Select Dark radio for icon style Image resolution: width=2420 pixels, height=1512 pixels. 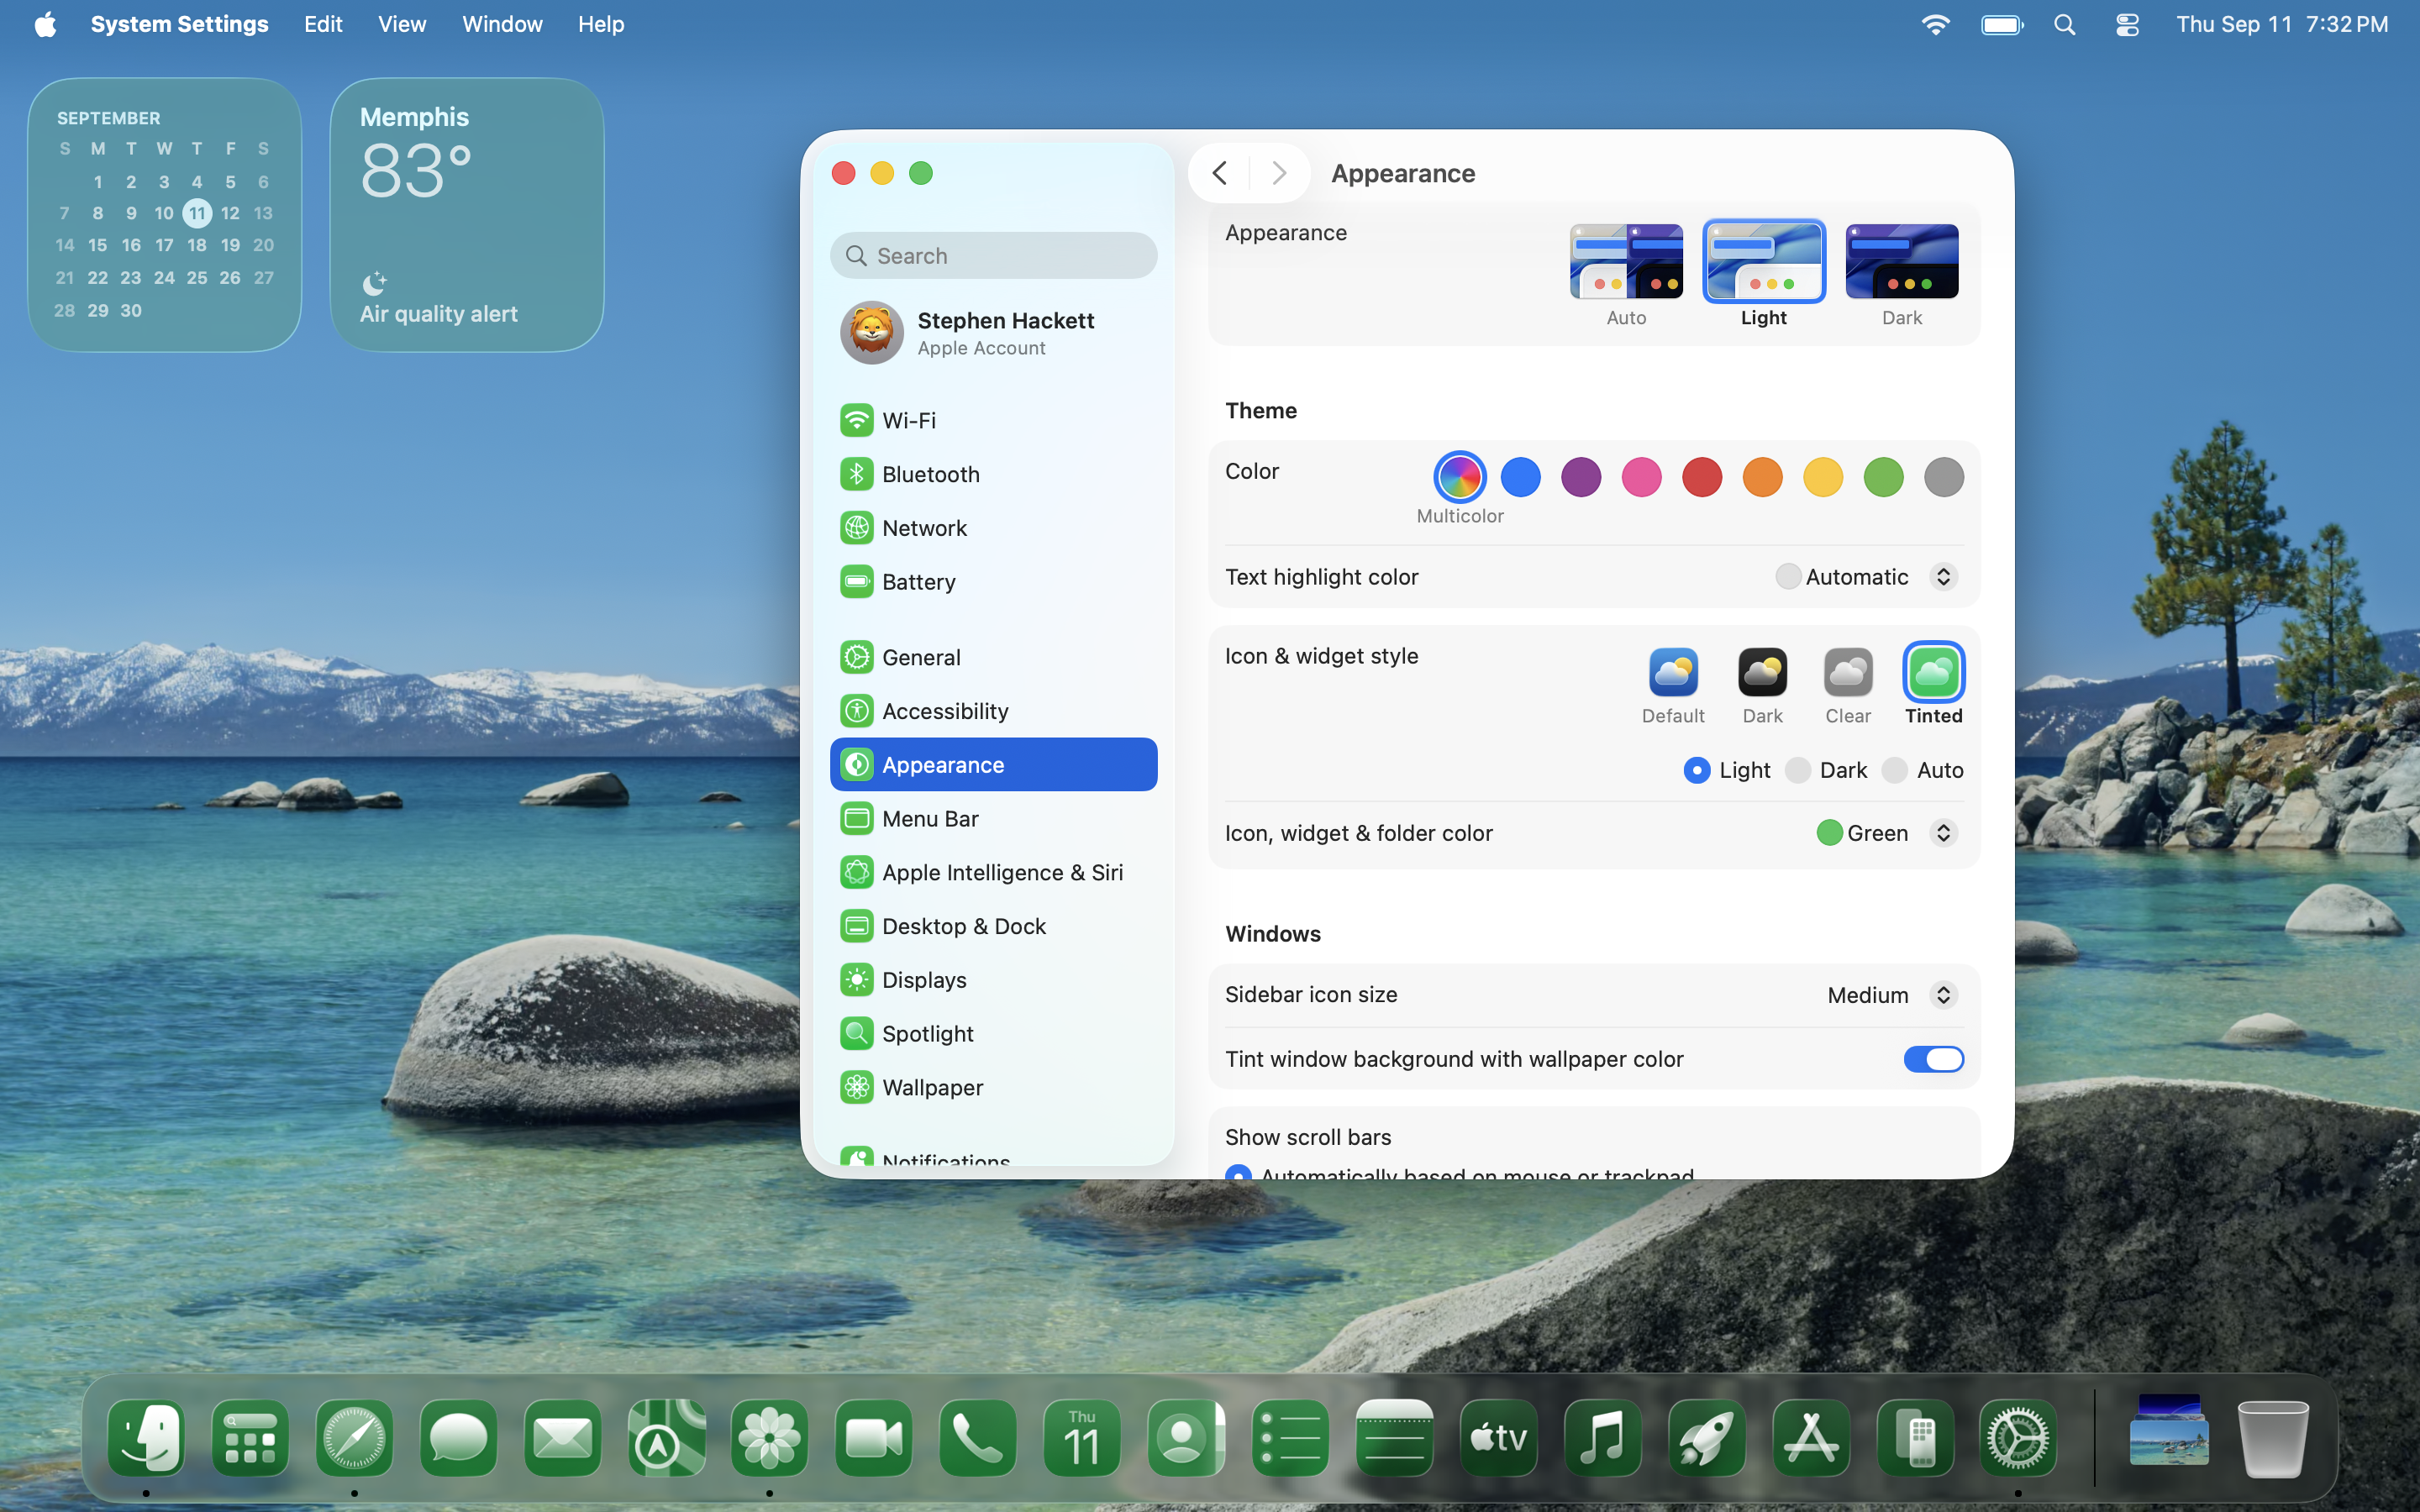1799,770
